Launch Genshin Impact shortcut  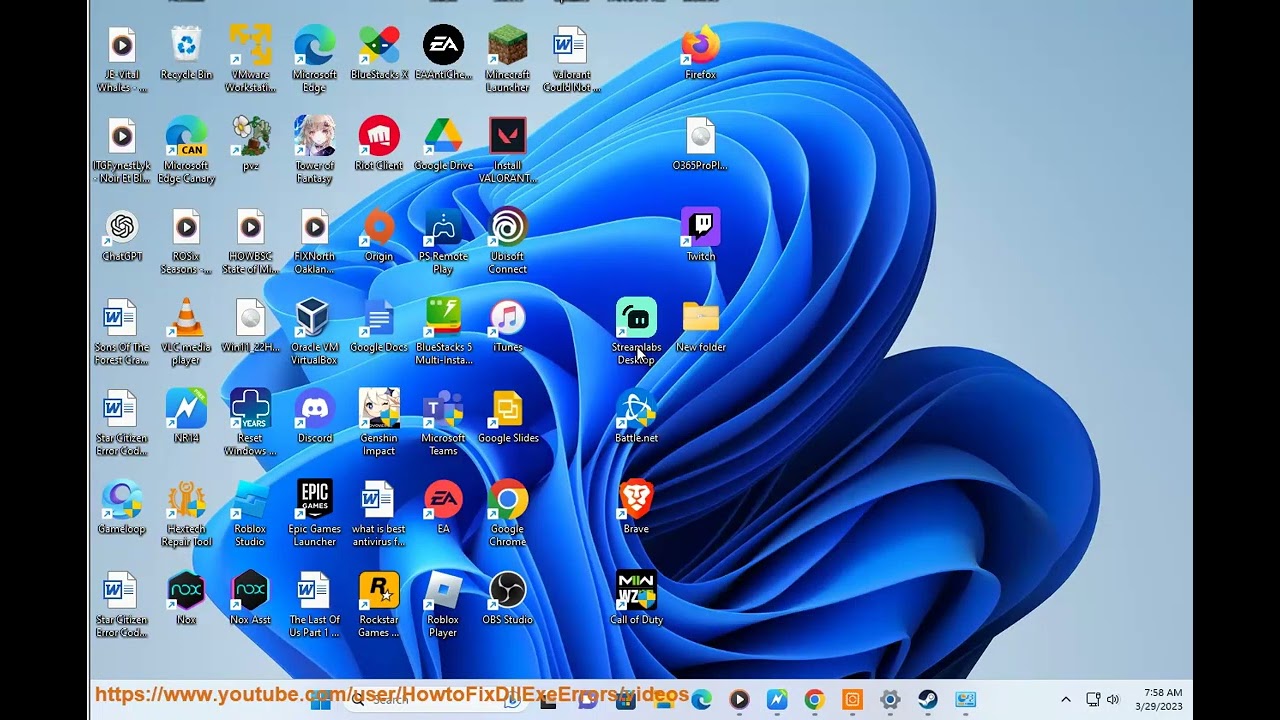click(x=379, y=424)
